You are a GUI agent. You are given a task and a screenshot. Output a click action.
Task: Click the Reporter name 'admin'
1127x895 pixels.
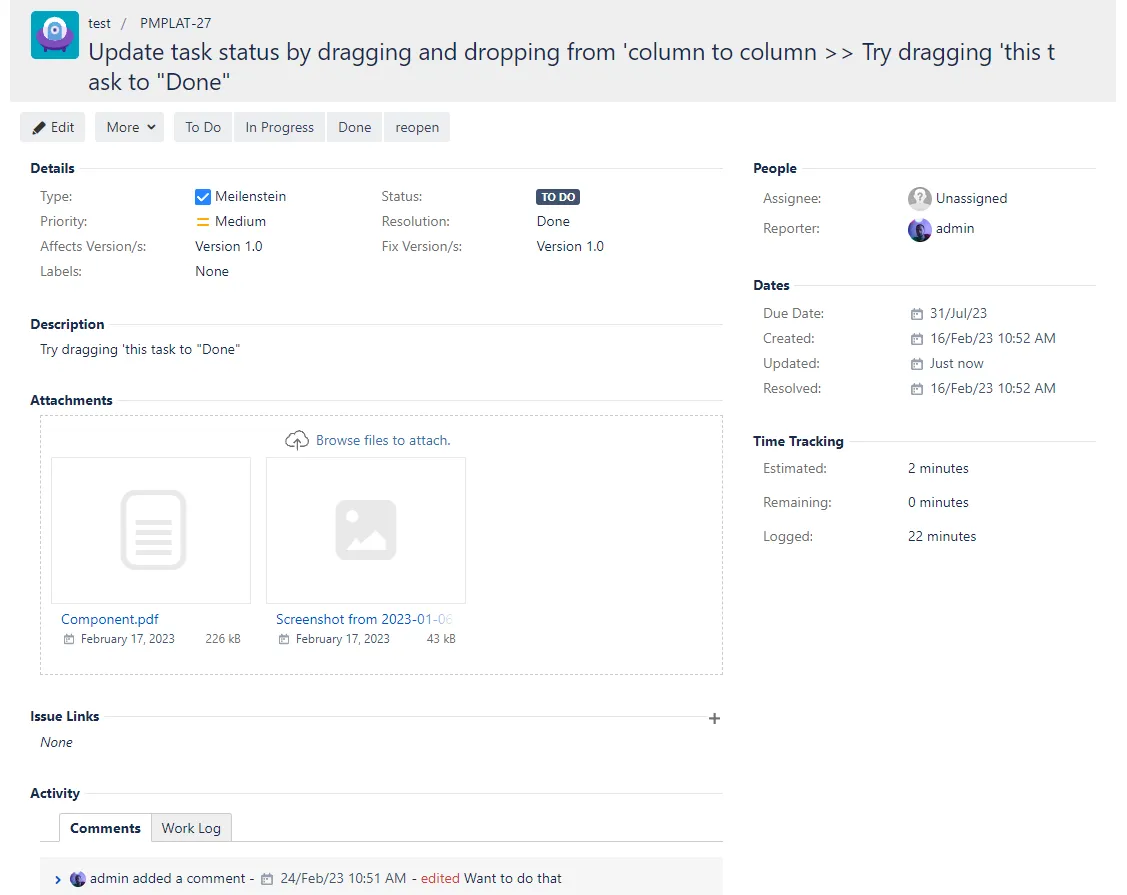pos(954,229)
